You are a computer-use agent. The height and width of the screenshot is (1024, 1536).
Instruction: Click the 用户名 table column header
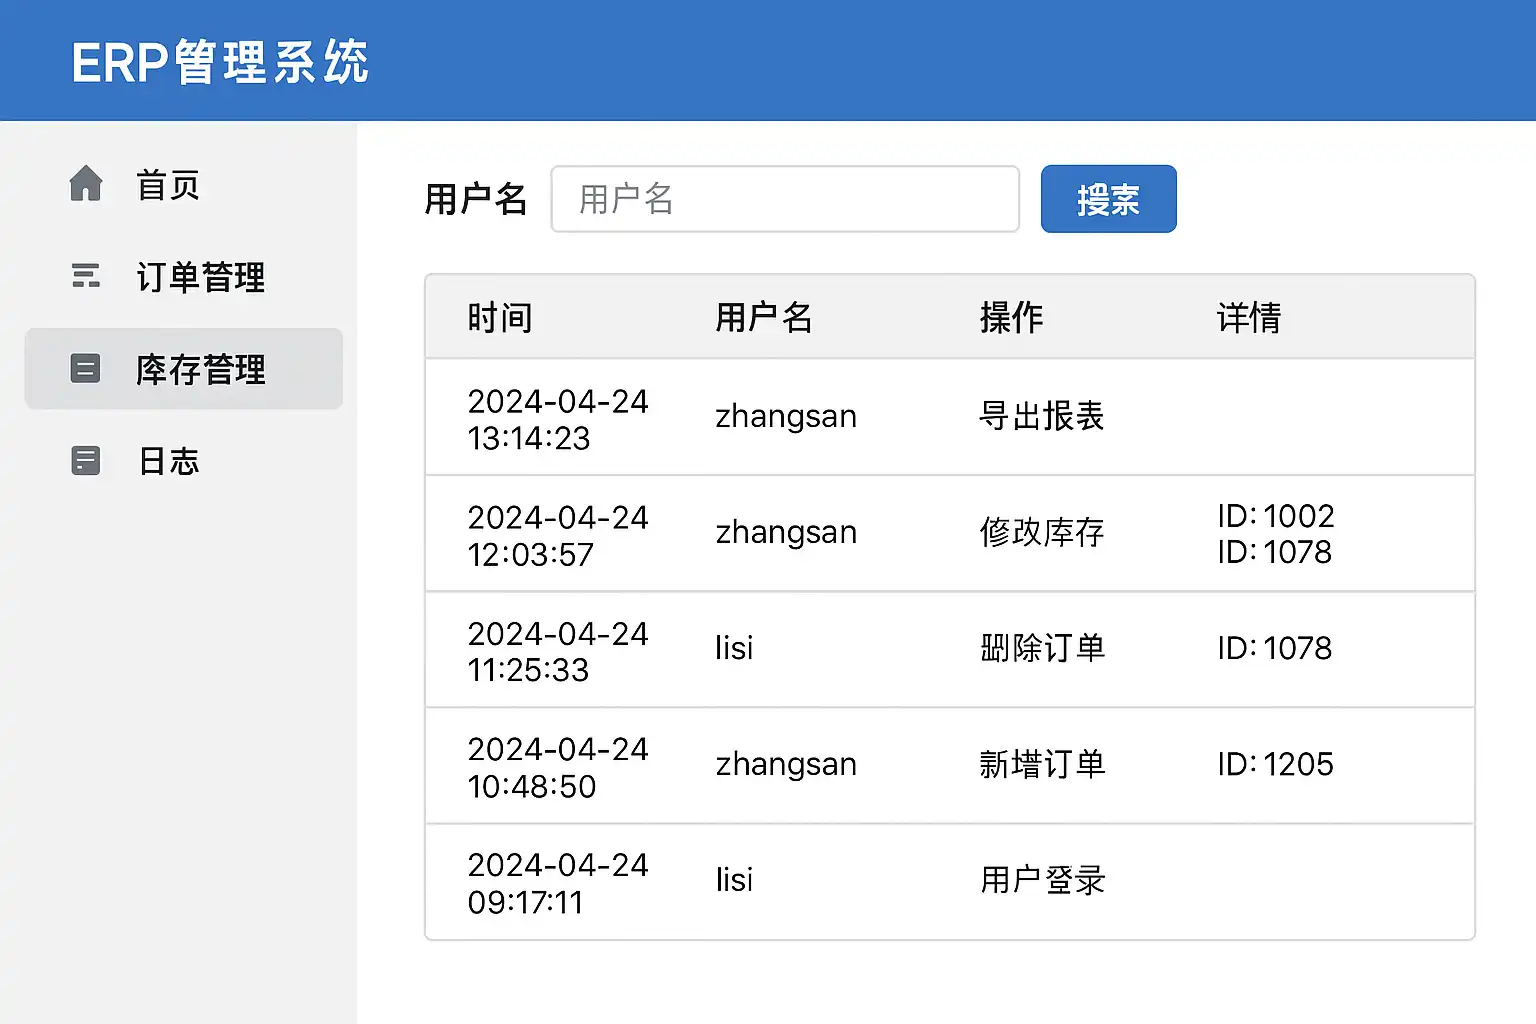pyautogui.click(x=764, y=318)
